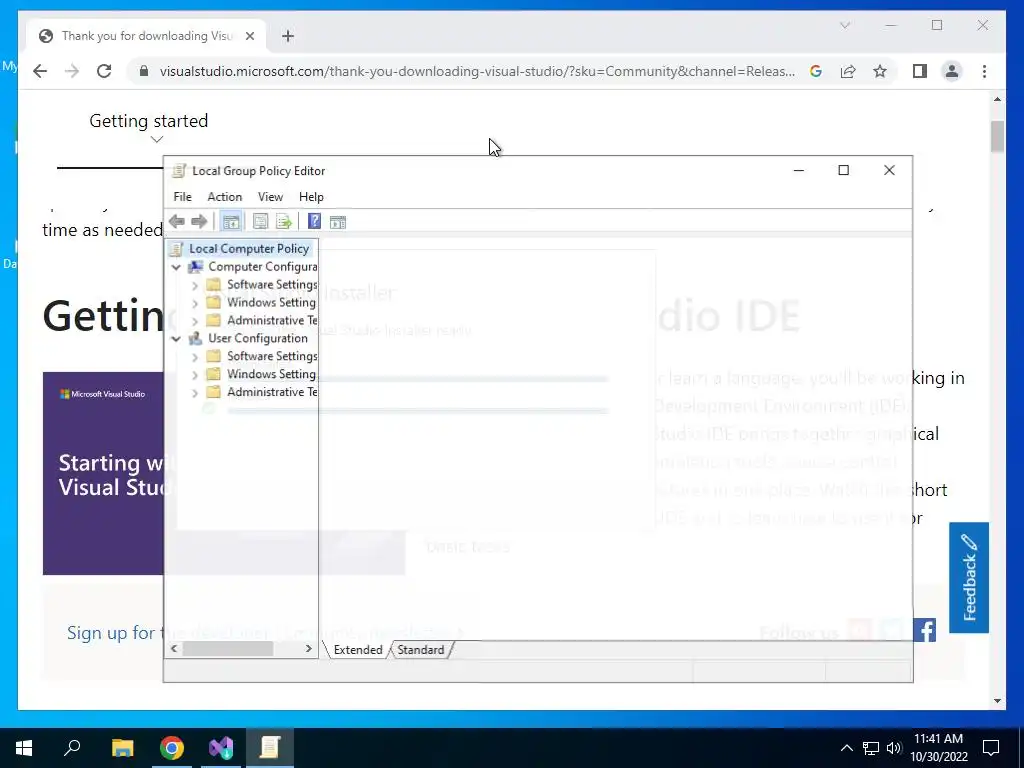The width and height of the screenshot is (1024, 768).
Task: Click the Feedback button on the web page
Action: [x=969, y=577]
